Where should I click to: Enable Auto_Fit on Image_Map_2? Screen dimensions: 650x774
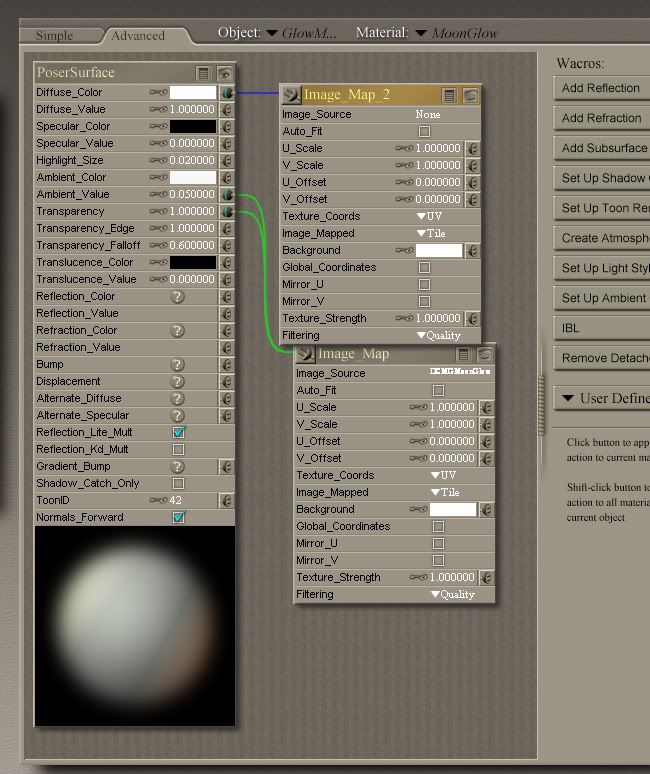pyautogui.click(x=424, y=131)
